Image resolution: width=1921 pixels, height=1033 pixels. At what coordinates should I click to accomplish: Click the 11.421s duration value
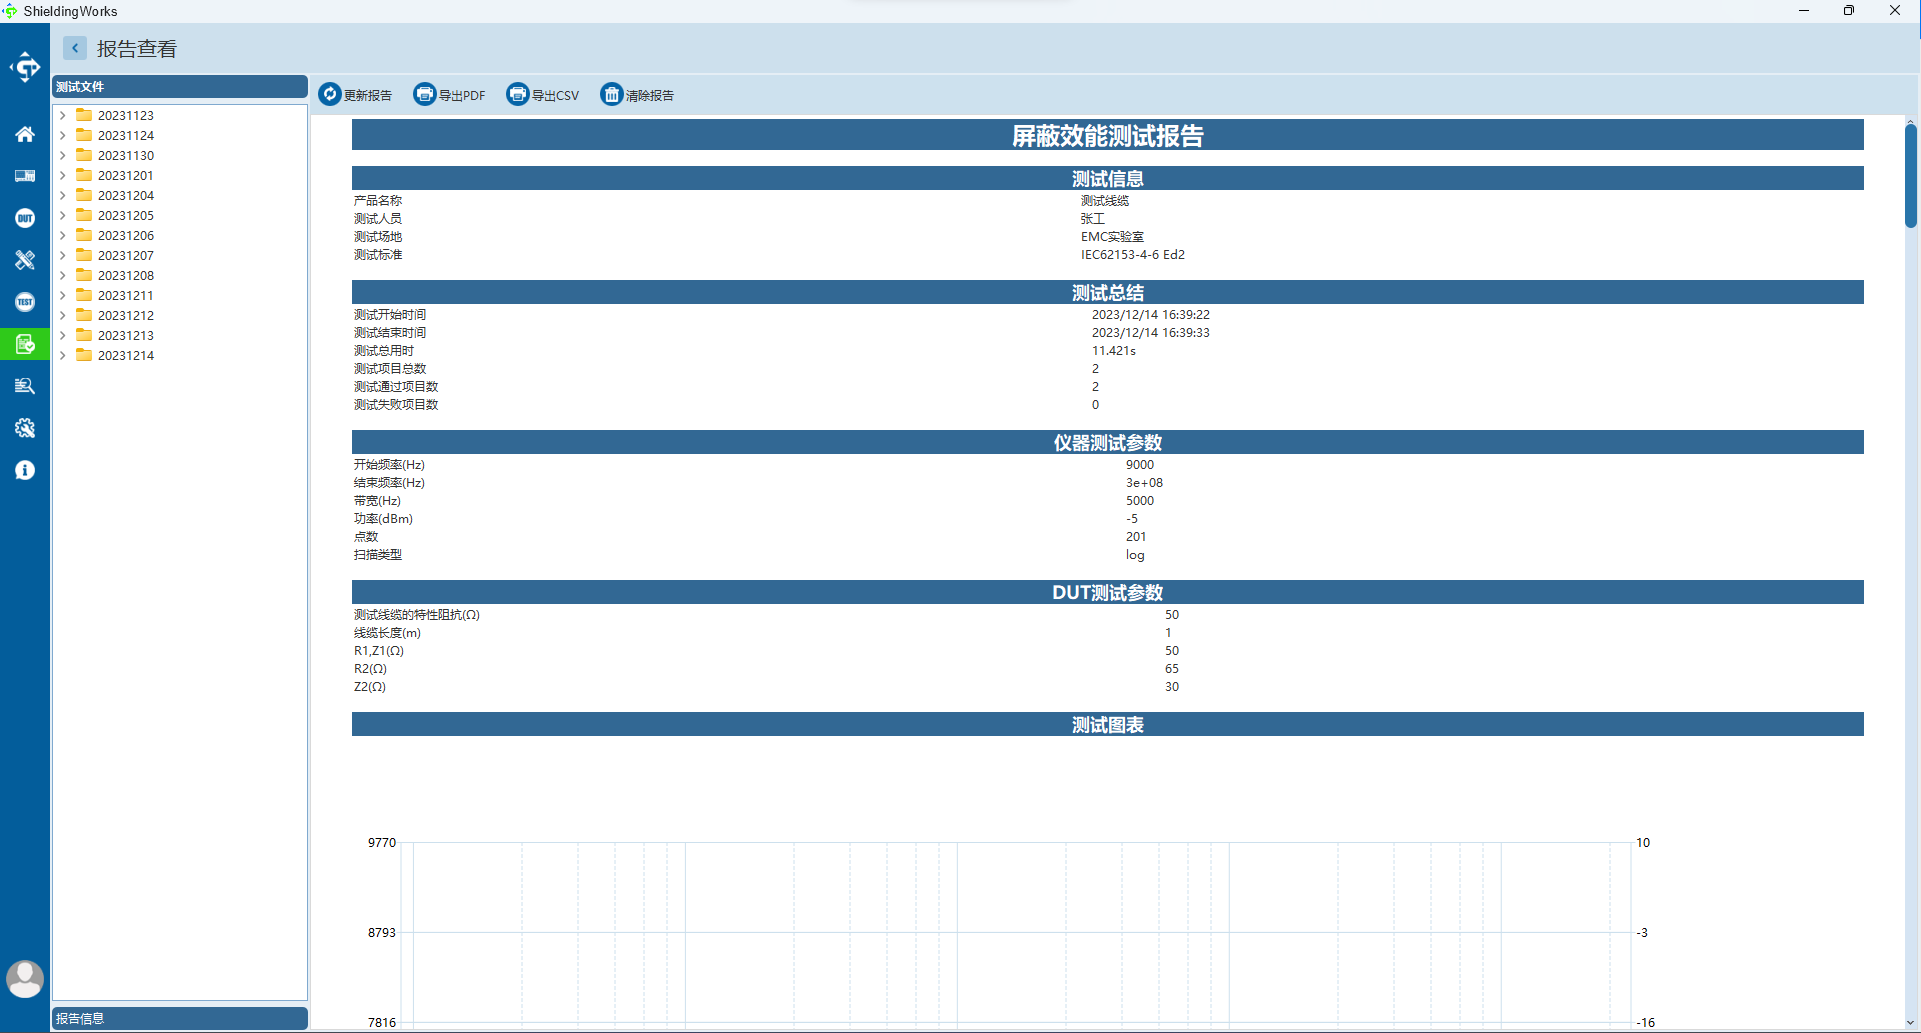coord(1113,351)
